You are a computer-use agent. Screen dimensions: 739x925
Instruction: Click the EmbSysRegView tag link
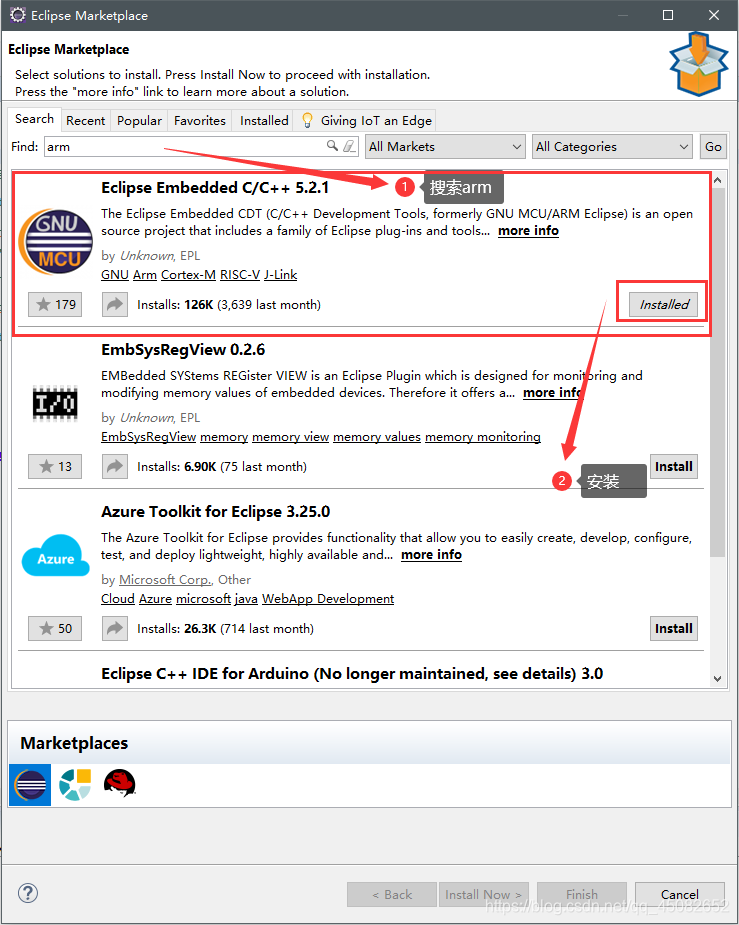149,437
